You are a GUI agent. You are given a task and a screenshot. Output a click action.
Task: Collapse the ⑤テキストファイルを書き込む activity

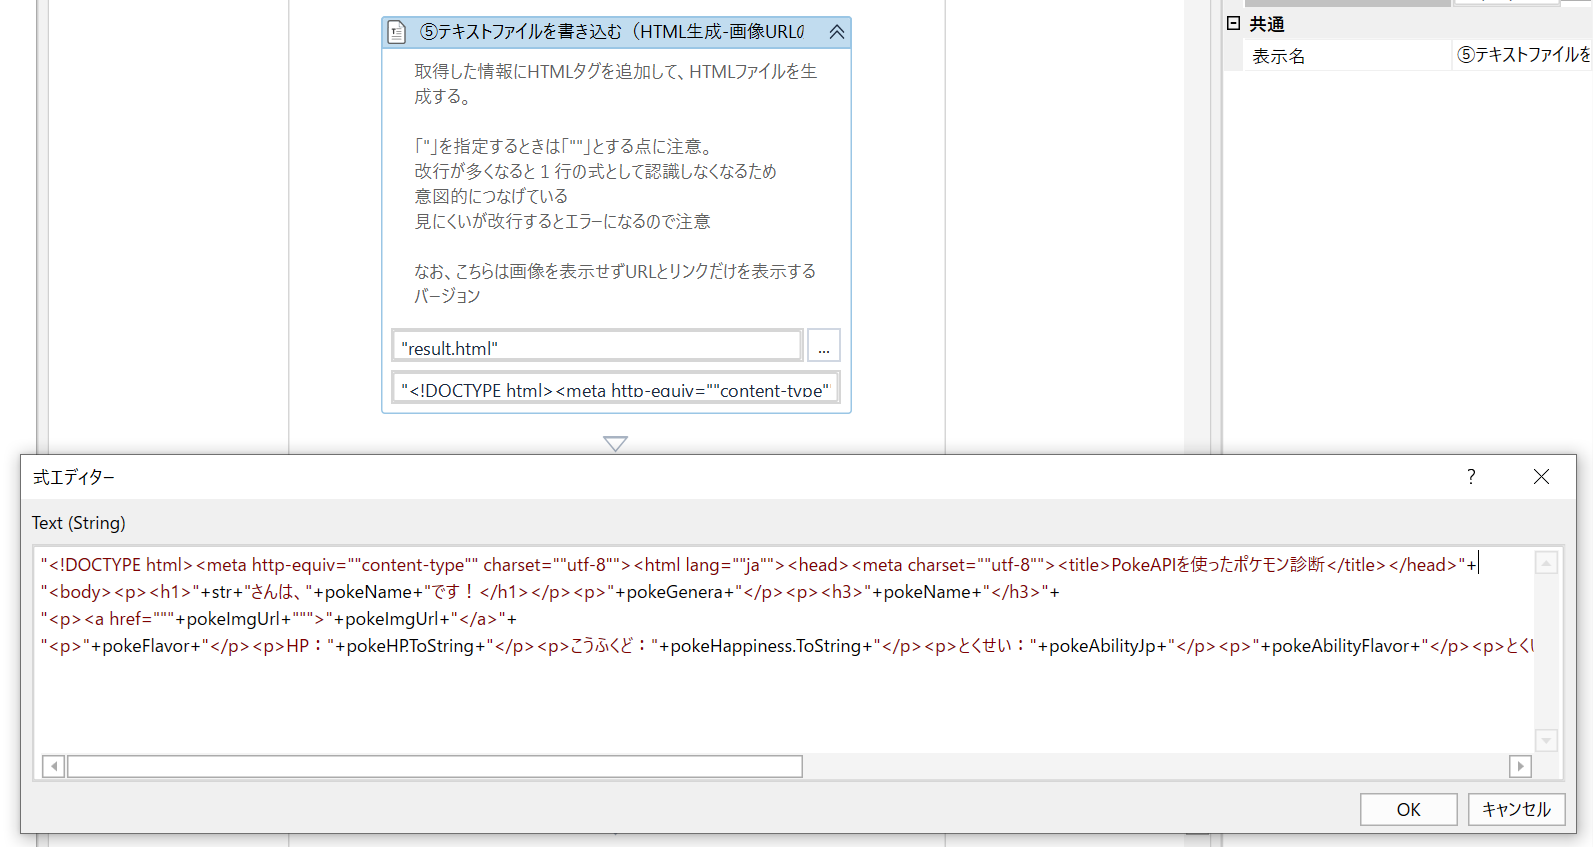[837, 32]
